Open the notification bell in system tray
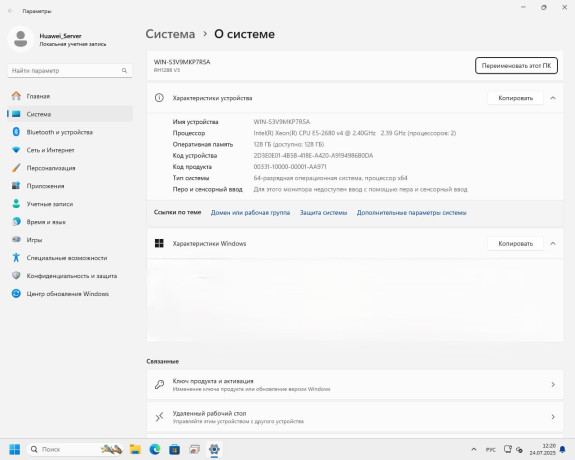The width and height of the screenshot is (575, 460). (563, 449)
